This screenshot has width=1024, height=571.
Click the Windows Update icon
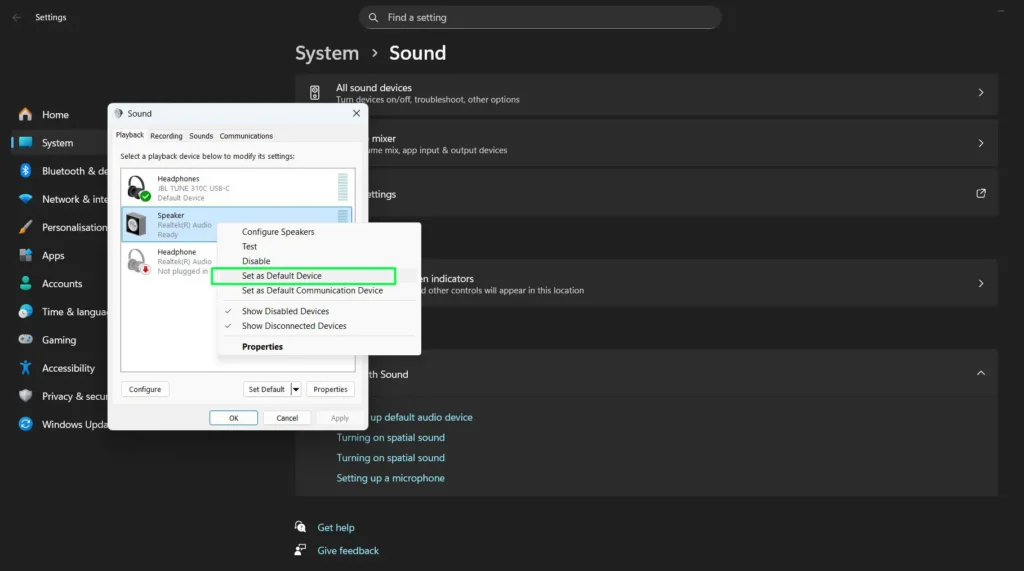tap(25, 424)
